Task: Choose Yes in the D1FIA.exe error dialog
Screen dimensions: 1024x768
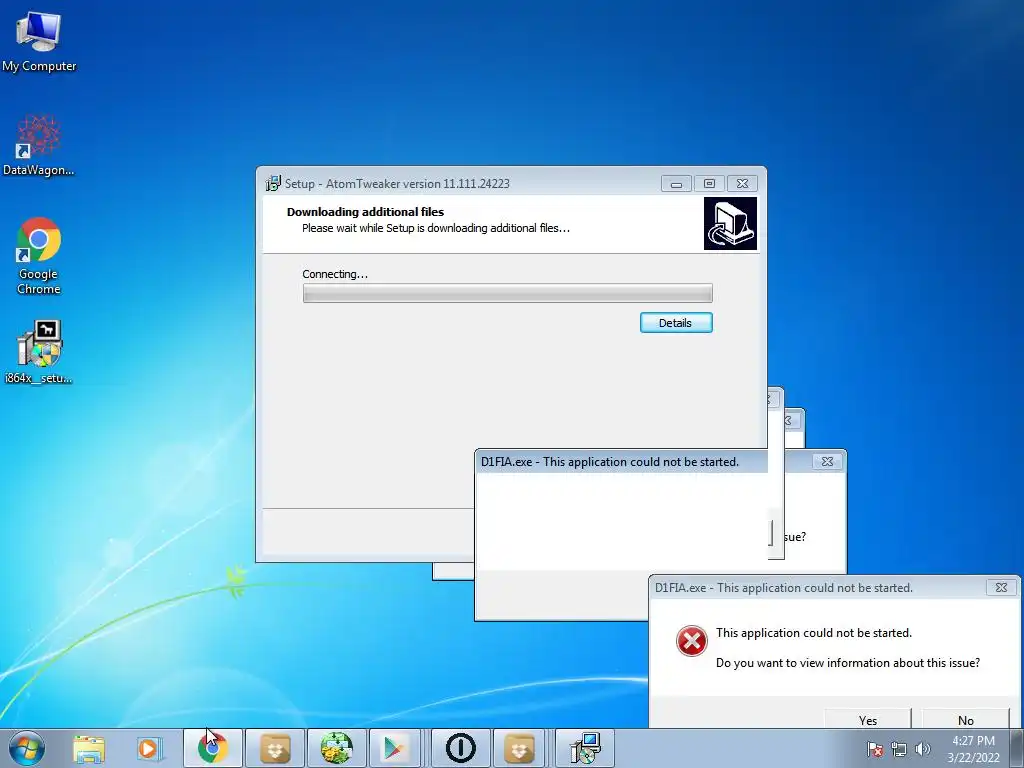Action: 868,720
